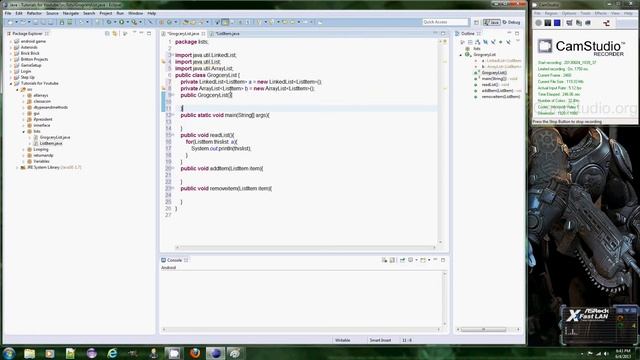Viewport: 640px width, 360px height.
Task: Open the Project menu
Action: [x=106, y=13]
